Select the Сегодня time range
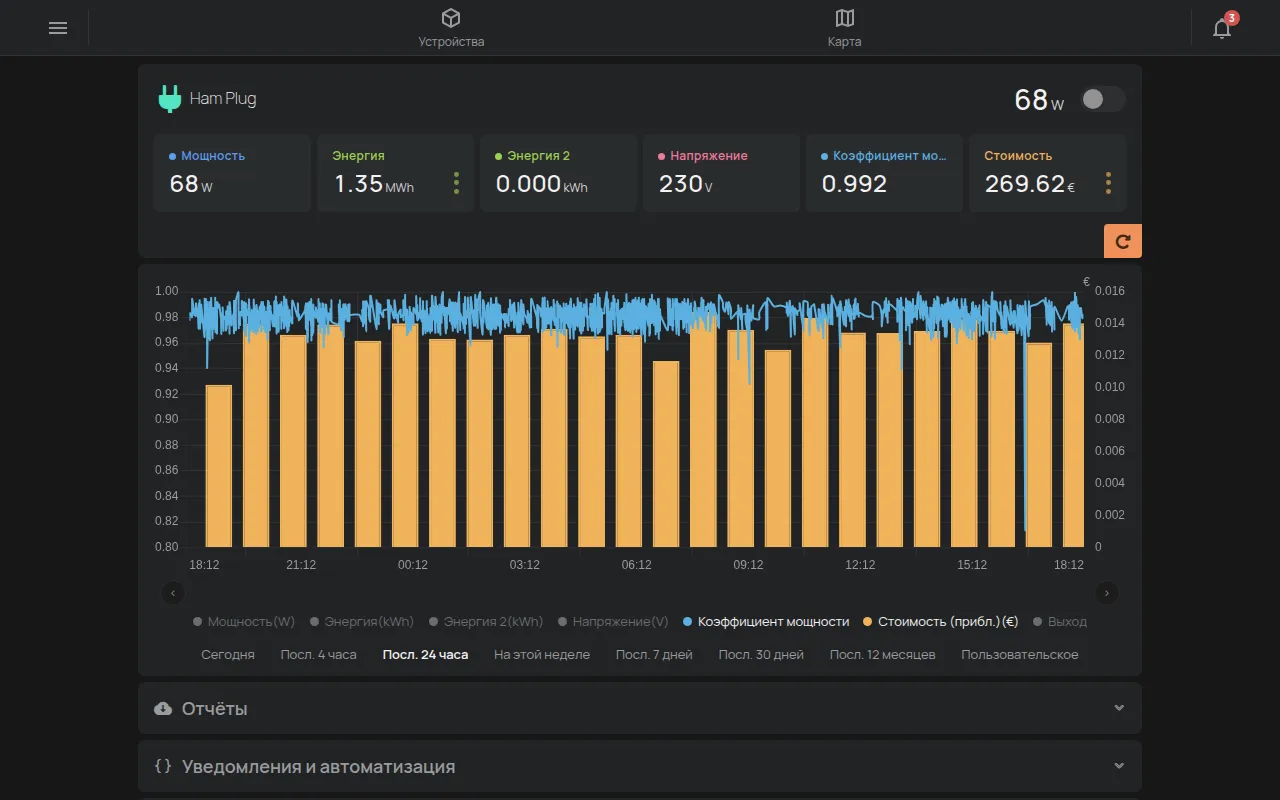Screen dimensions: 1280x800 coord(228,655)
